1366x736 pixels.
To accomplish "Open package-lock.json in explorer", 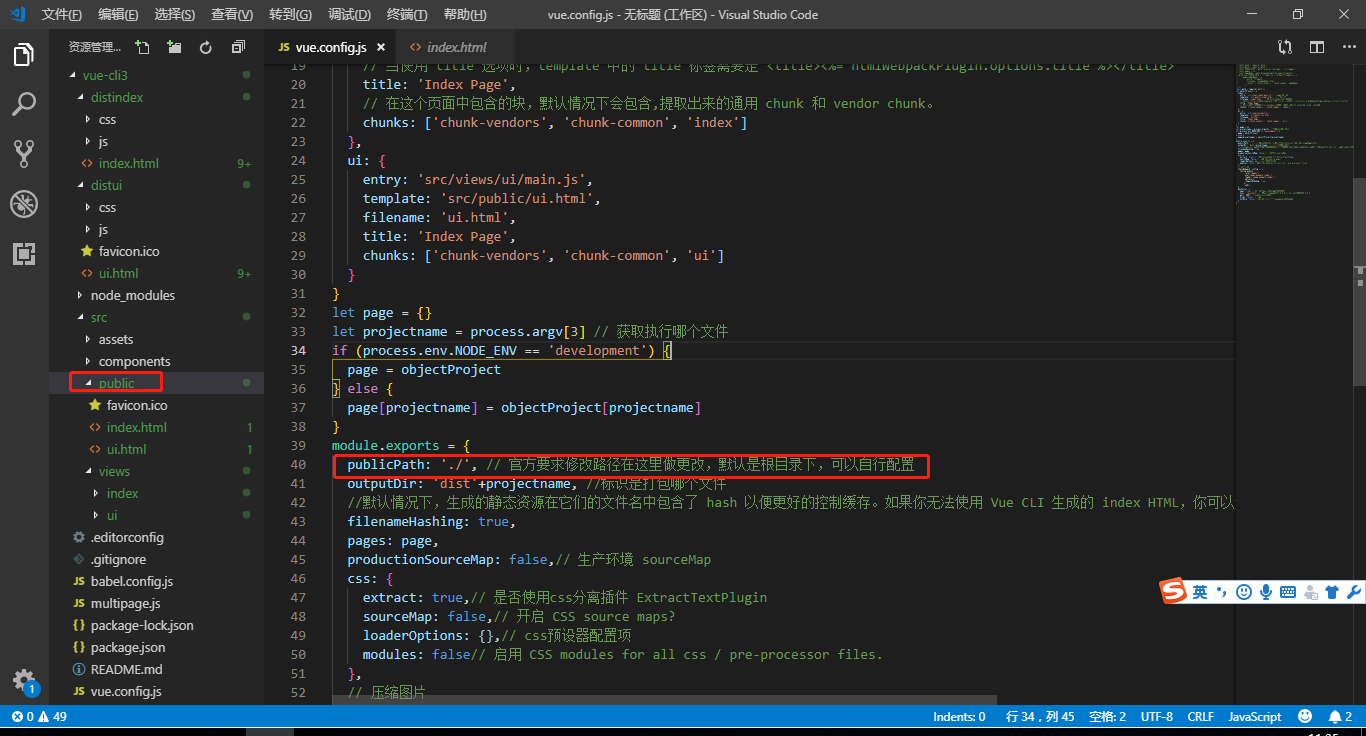I will pos(142,625).
